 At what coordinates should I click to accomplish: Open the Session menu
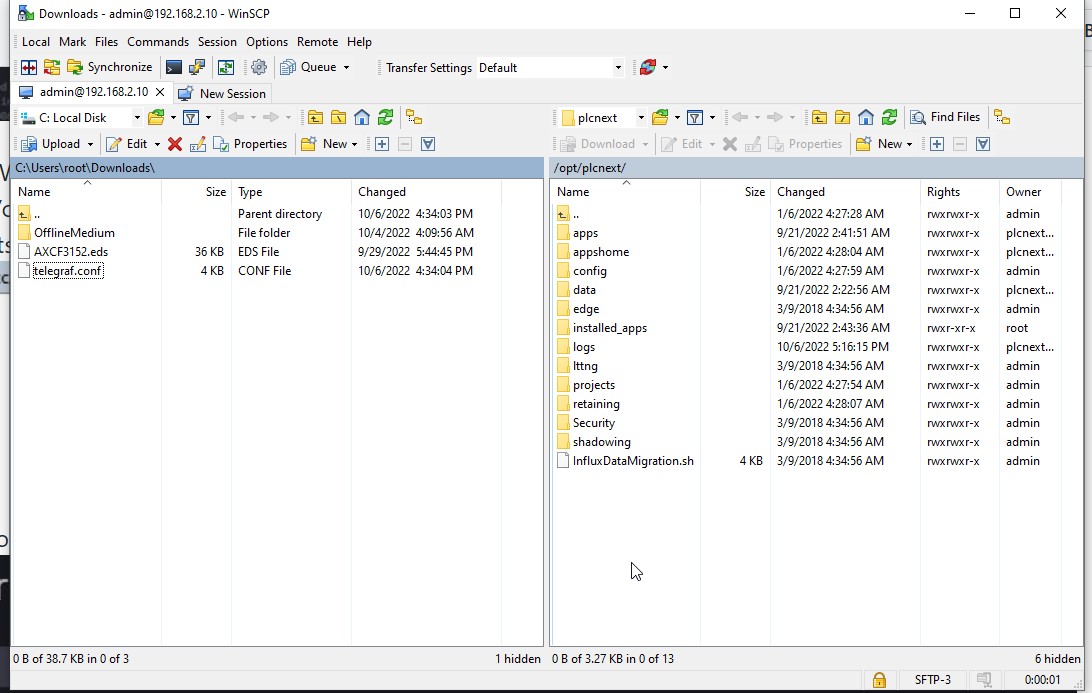coord(217,42)
